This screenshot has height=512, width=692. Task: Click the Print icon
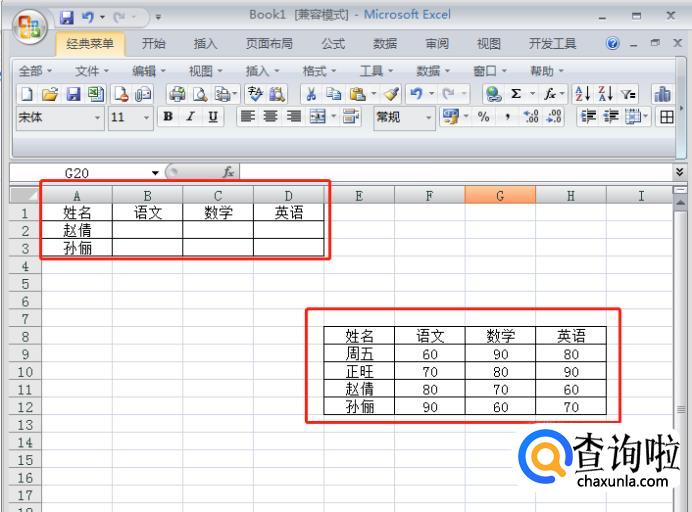[x=177, y=94]
